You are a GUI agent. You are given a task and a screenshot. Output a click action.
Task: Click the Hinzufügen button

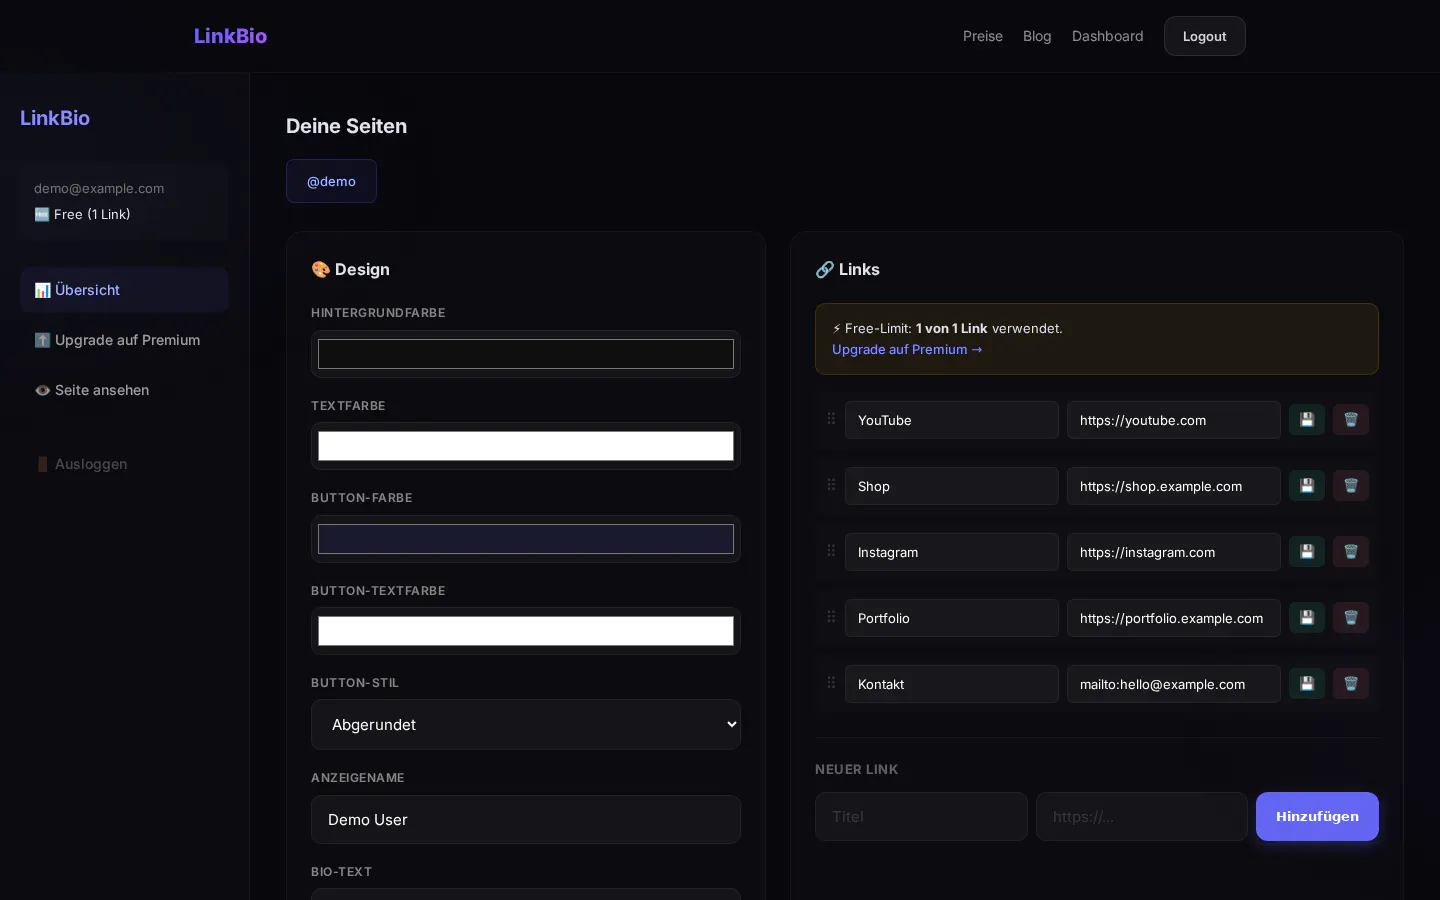1317,817
